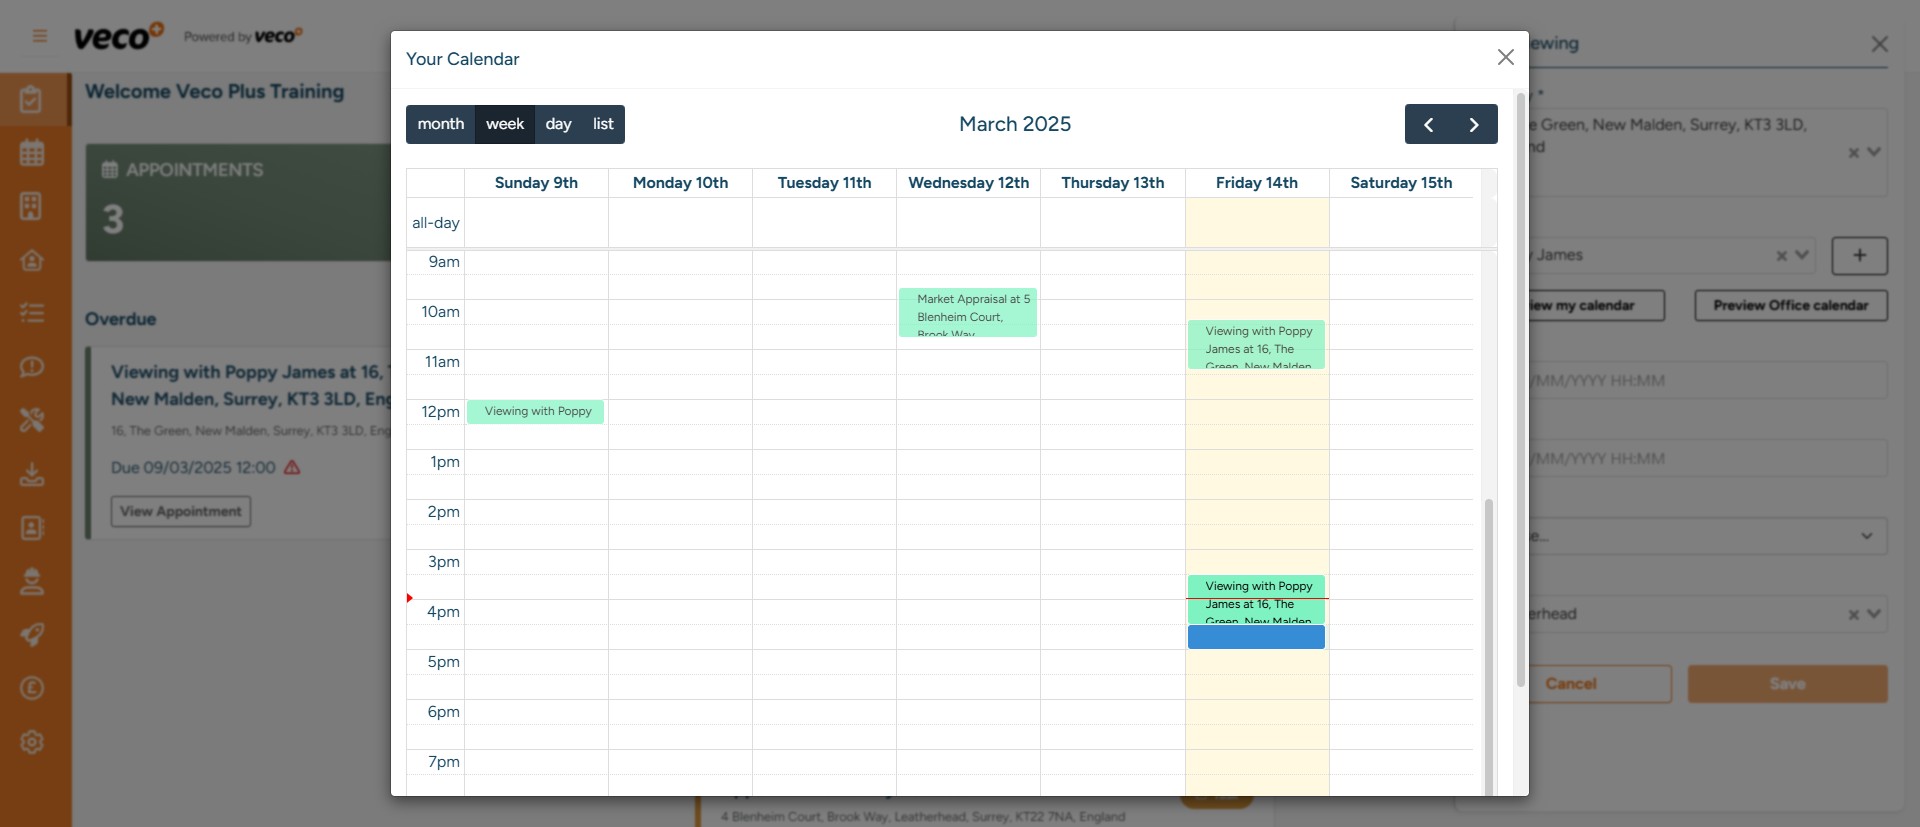The image size is (1920, 827).
Task: Expand the James applicant dropdown
Action: [x=1802, y=255]
